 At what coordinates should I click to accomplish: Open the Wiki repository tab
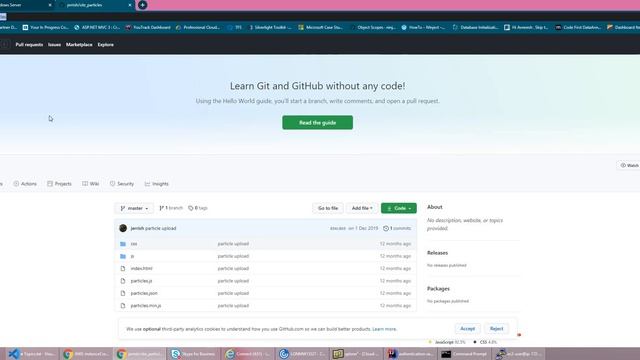[x=91, y=184]
